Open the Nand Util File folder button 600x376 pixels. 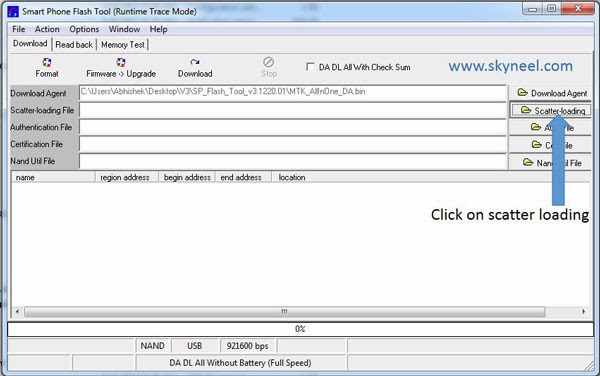coord(550,163)
